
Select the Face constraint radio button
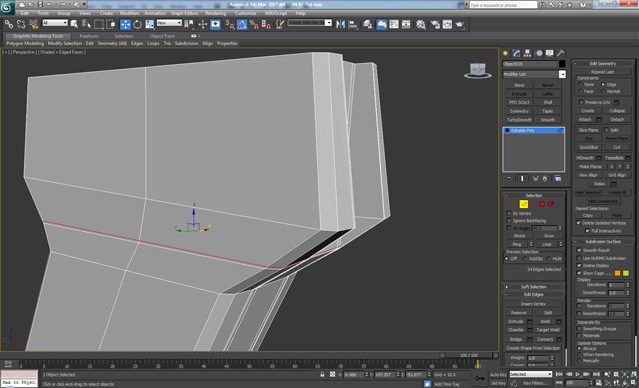580,91
